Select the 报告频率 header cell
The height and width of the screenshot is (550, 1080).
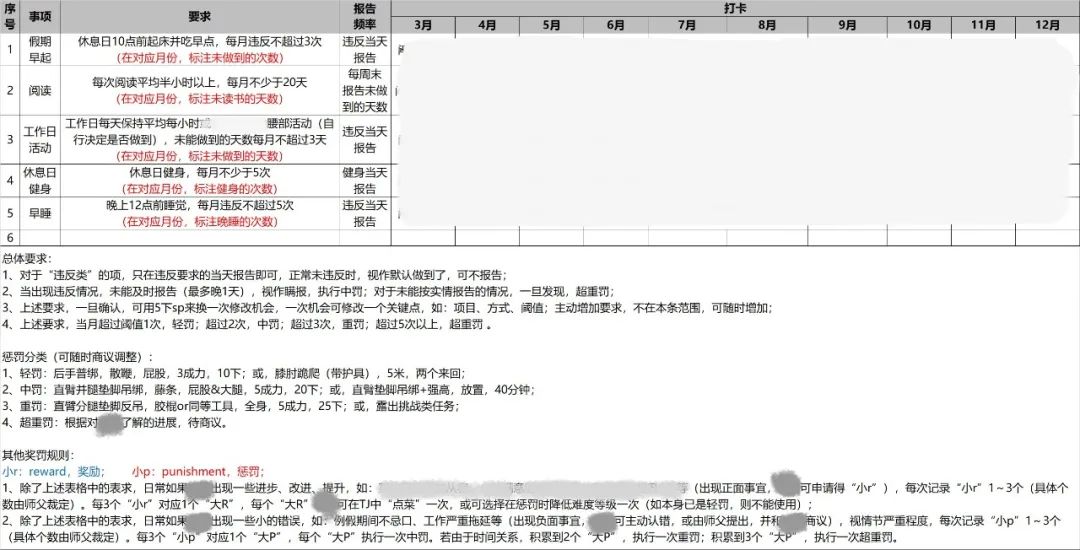click(x=365, y=17)
